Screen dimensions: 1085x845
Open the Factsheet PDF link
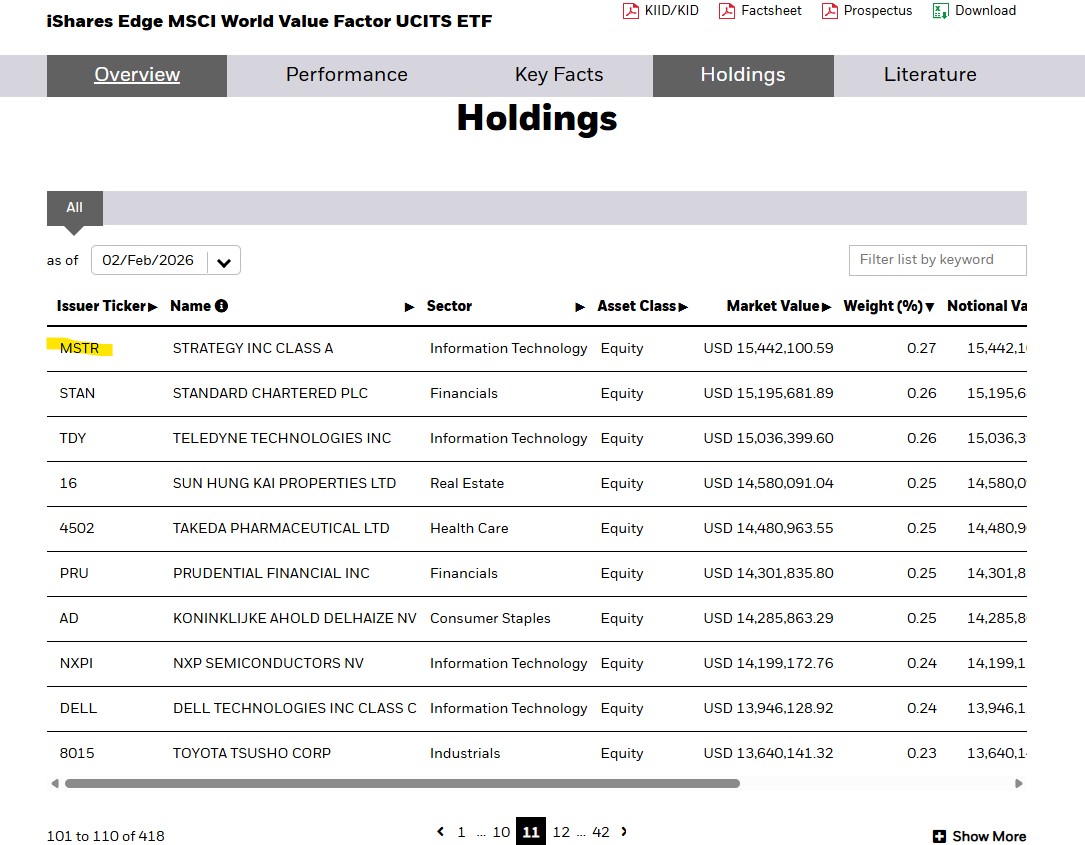tap(760, 10)
